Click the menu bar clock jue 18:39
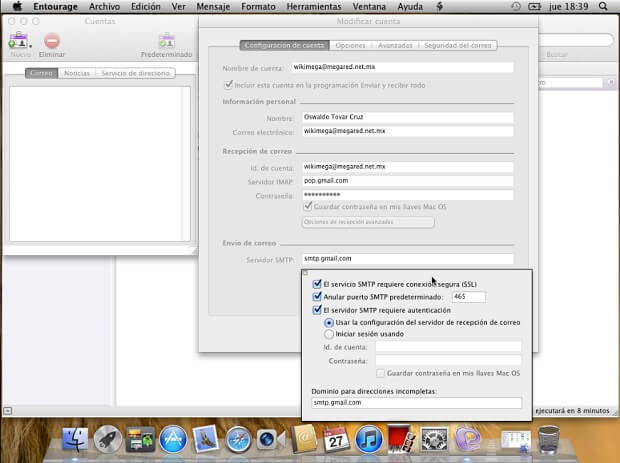The height and width of the screenshot is (463, 620). (x=568, y=6)
